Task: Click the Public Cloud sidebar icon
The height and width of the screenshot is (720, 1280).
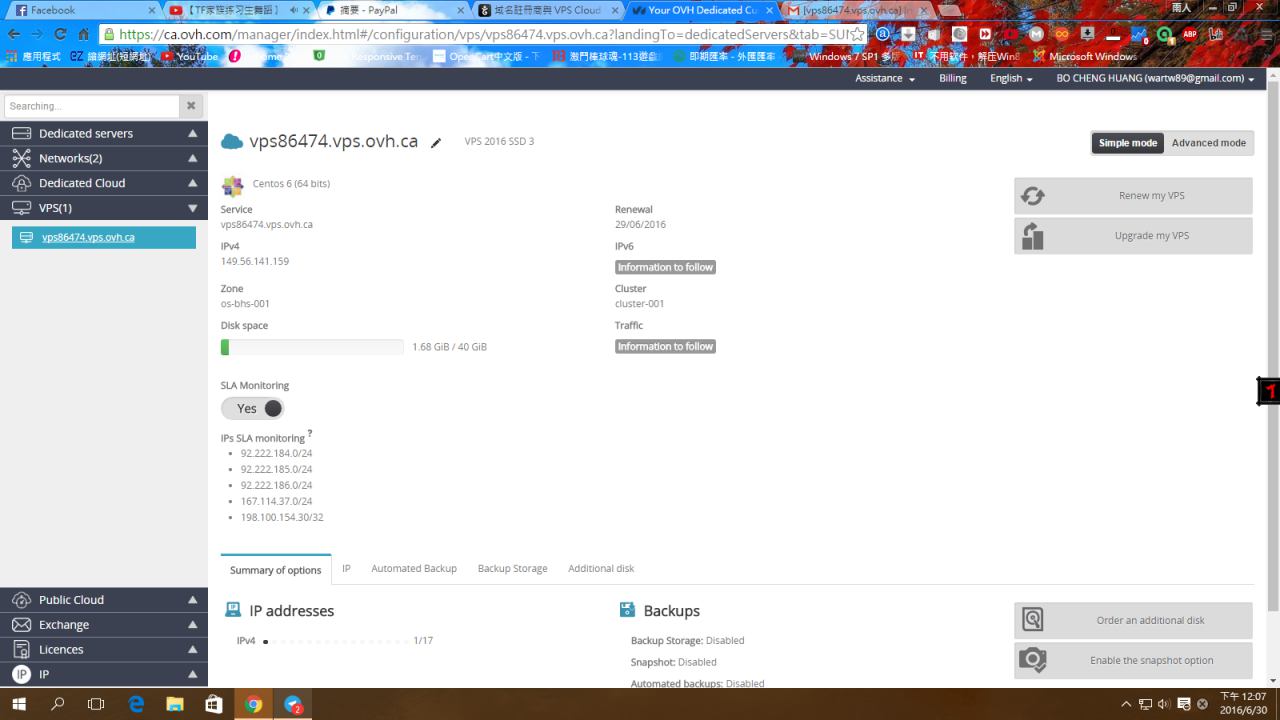Action: pos(21,600)
